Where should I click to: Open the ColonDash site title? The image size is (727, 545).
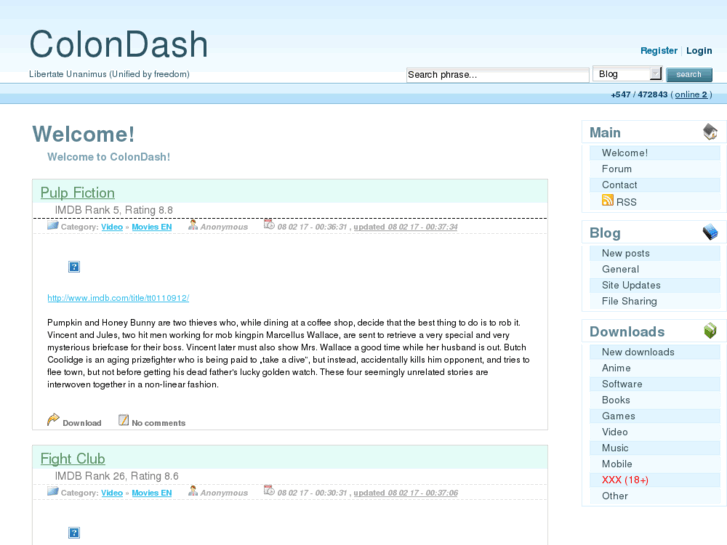click(119, 44)
